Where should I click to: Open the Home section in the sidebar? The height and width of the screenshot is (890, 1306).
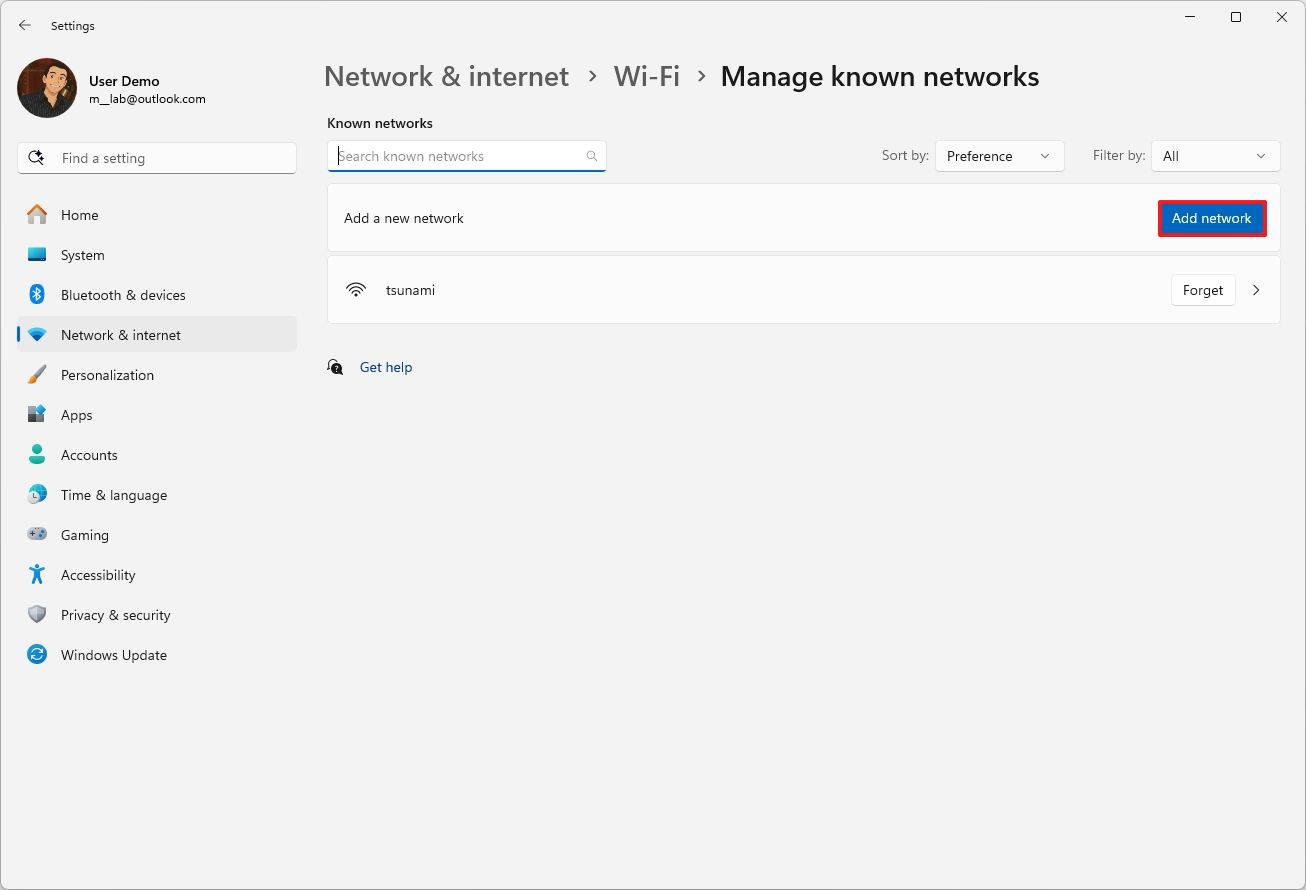point(79,215)
